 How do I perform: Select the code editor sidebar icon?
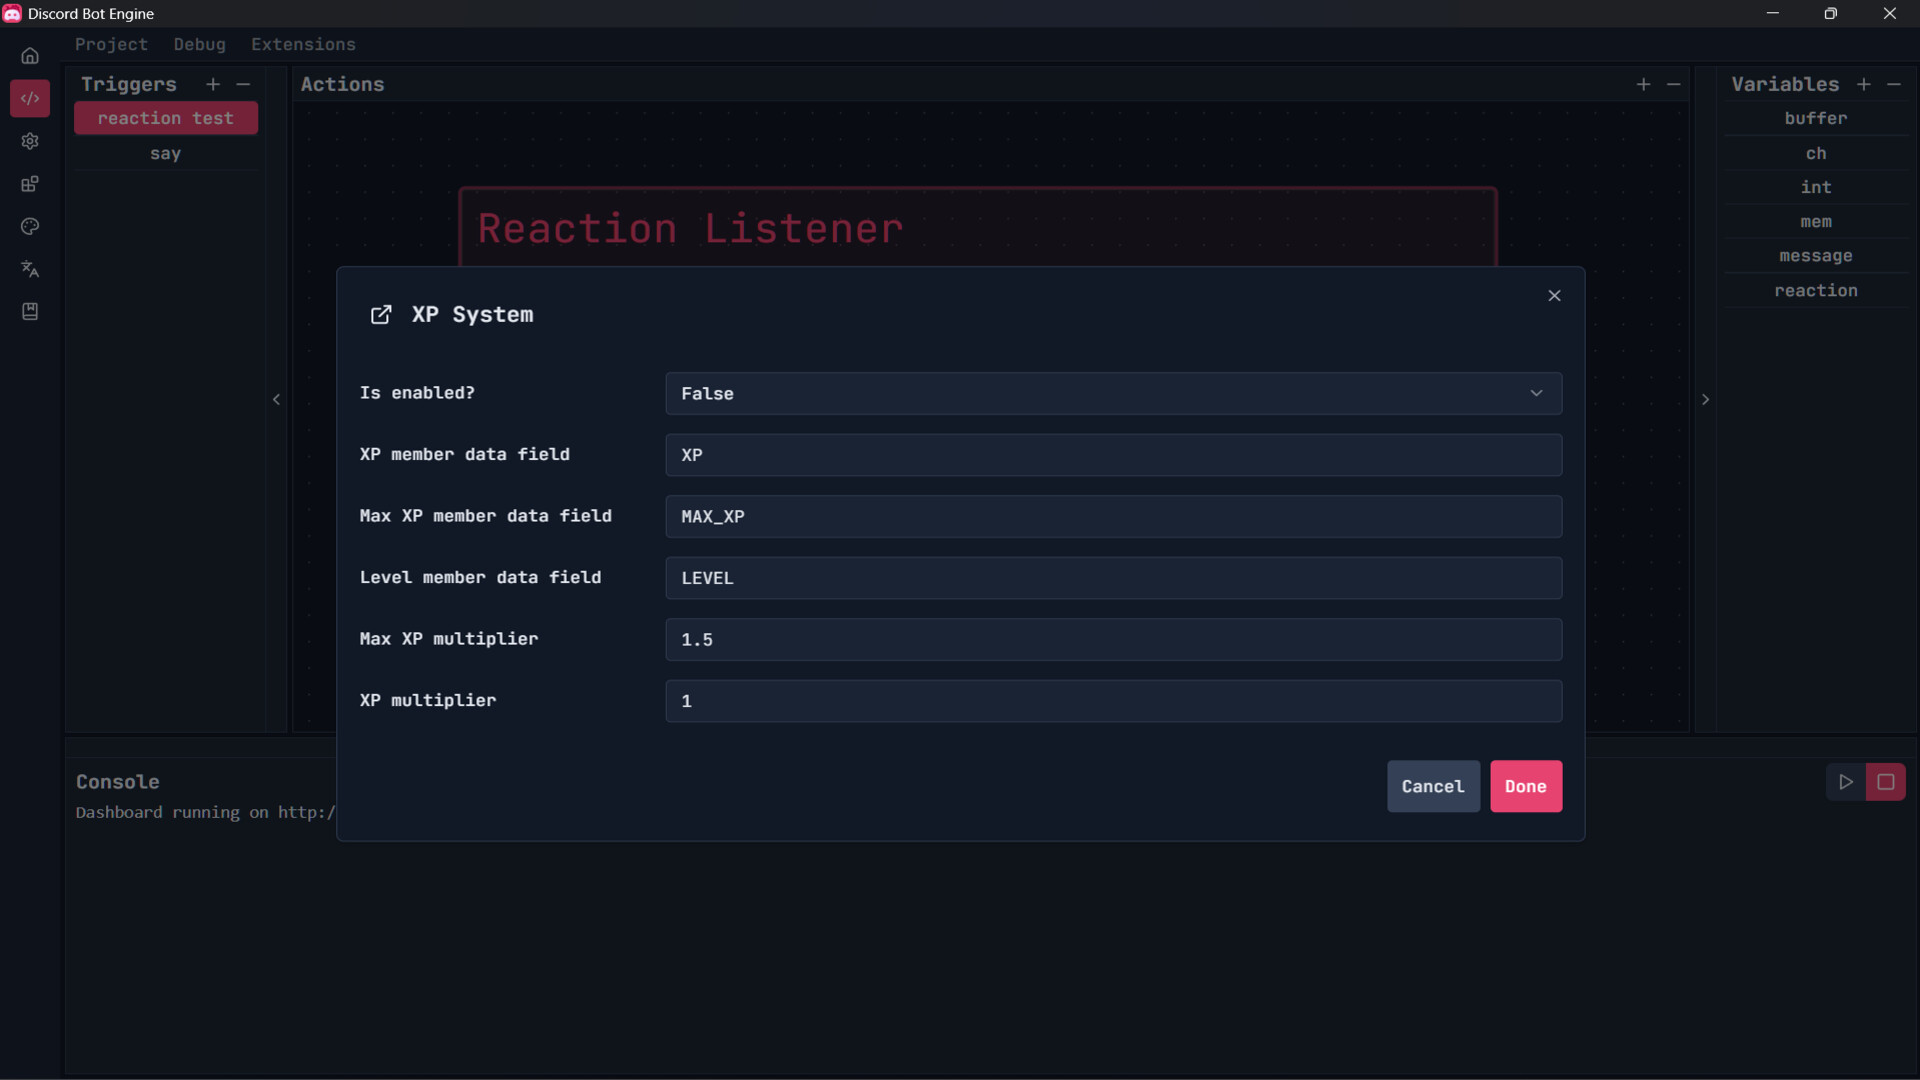tap(30, 98)
